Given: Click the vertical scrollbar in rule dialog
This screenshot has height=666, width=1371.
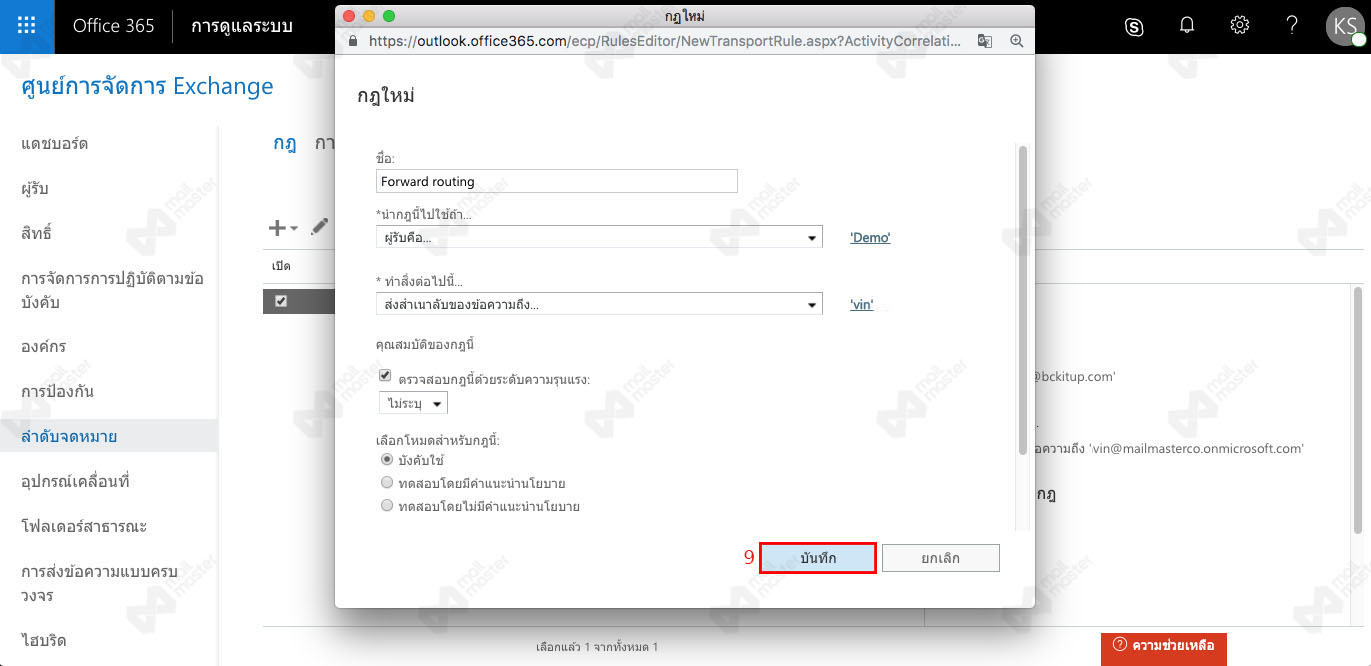Looking at the screenshot, I should click(x=1022, y=300).
